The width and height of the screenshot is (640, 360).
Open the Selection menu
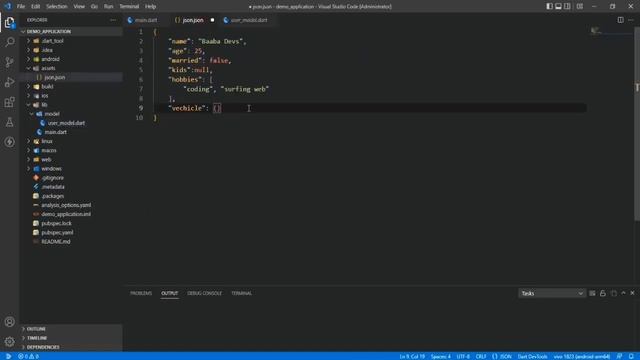(57, 7)
